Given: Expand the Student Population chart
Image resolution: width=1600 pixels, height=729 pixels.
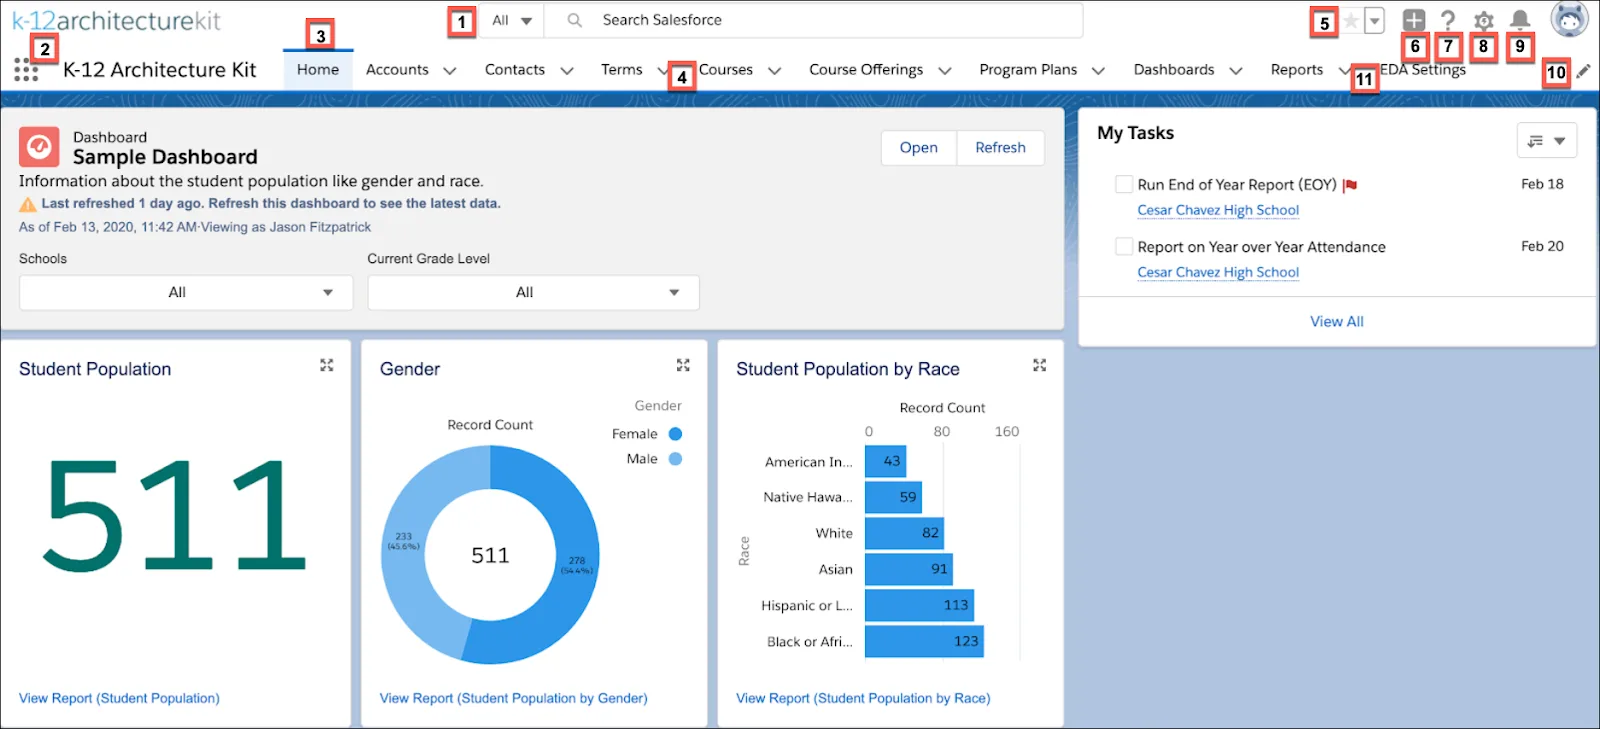Looking at the screenshot, I should [x=326, y=366].
